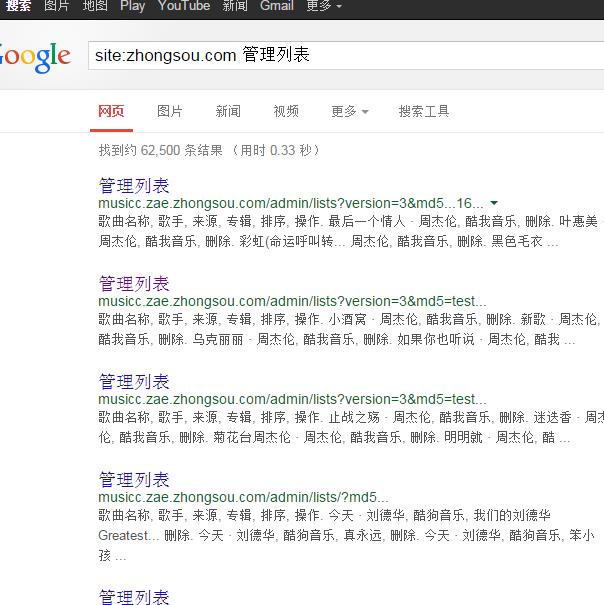Open the 搜索 item in top black bar
Image resolution: width=604 pixels, height=605 pixels.
18,6
